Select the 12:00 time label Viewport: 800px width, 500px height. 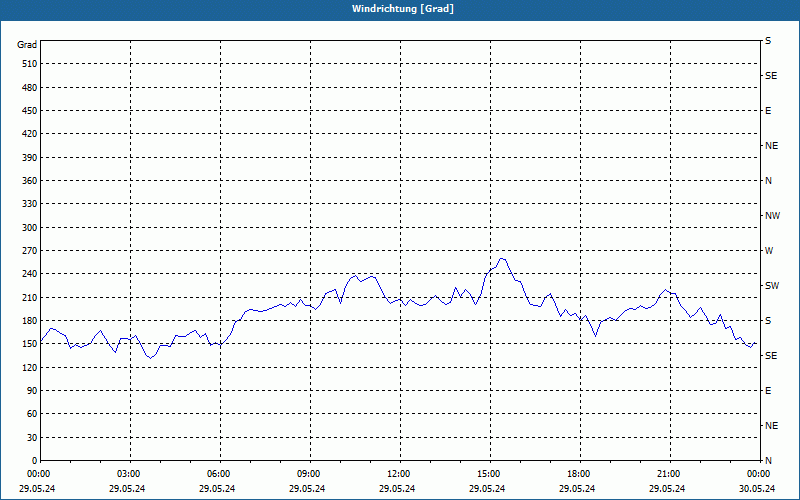(399, 473)
